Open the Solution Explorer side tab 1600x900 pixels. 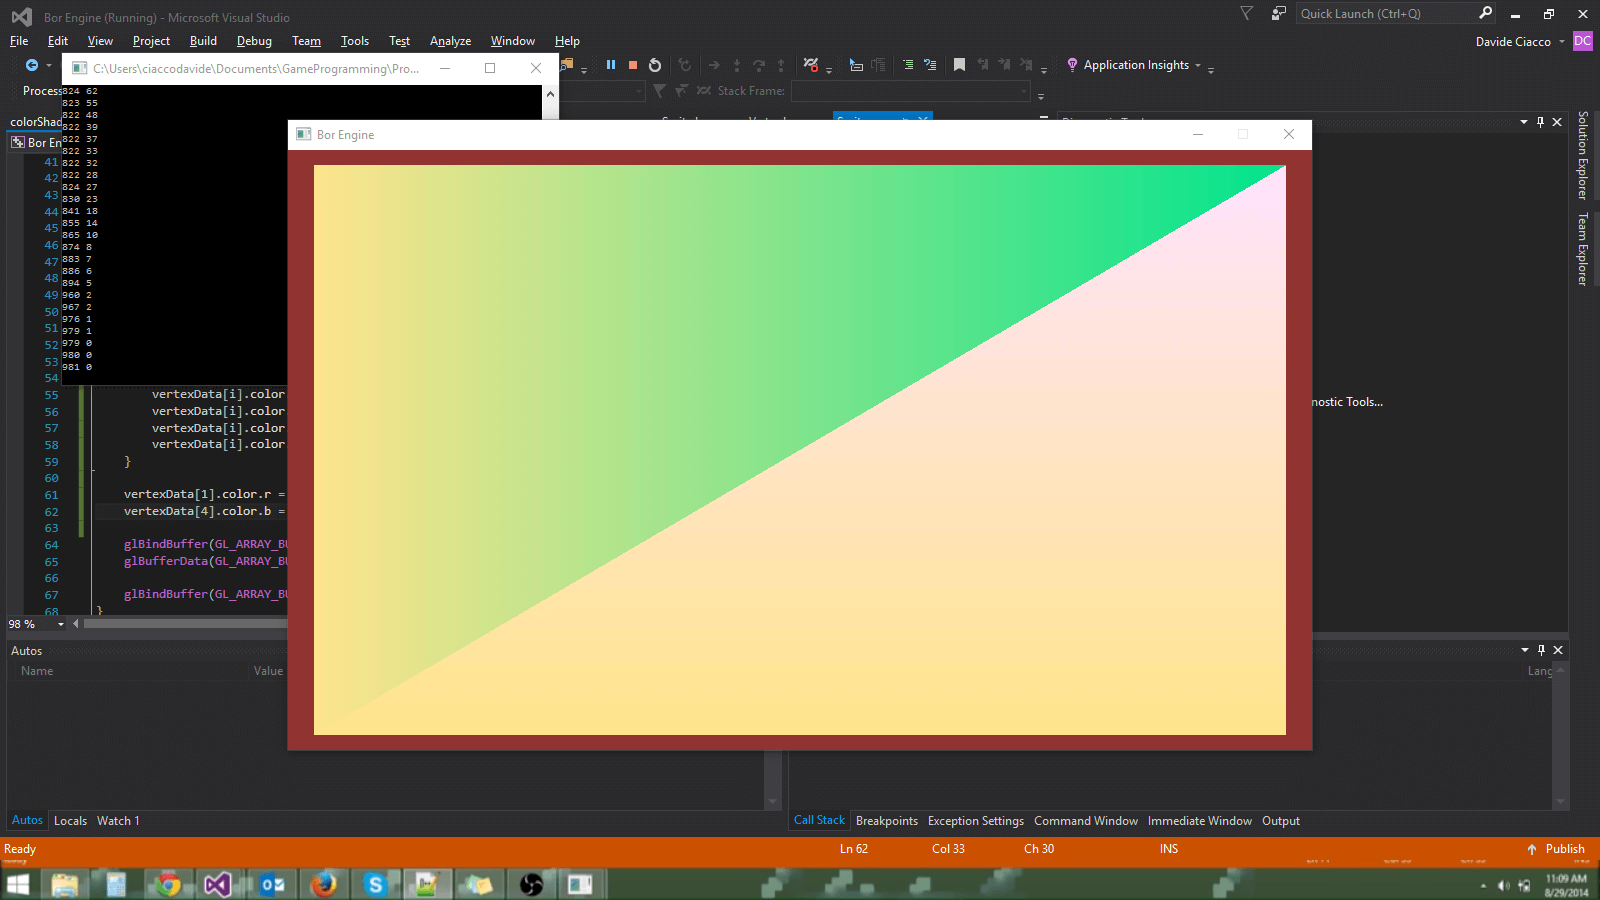click(x=1583, y=155)
